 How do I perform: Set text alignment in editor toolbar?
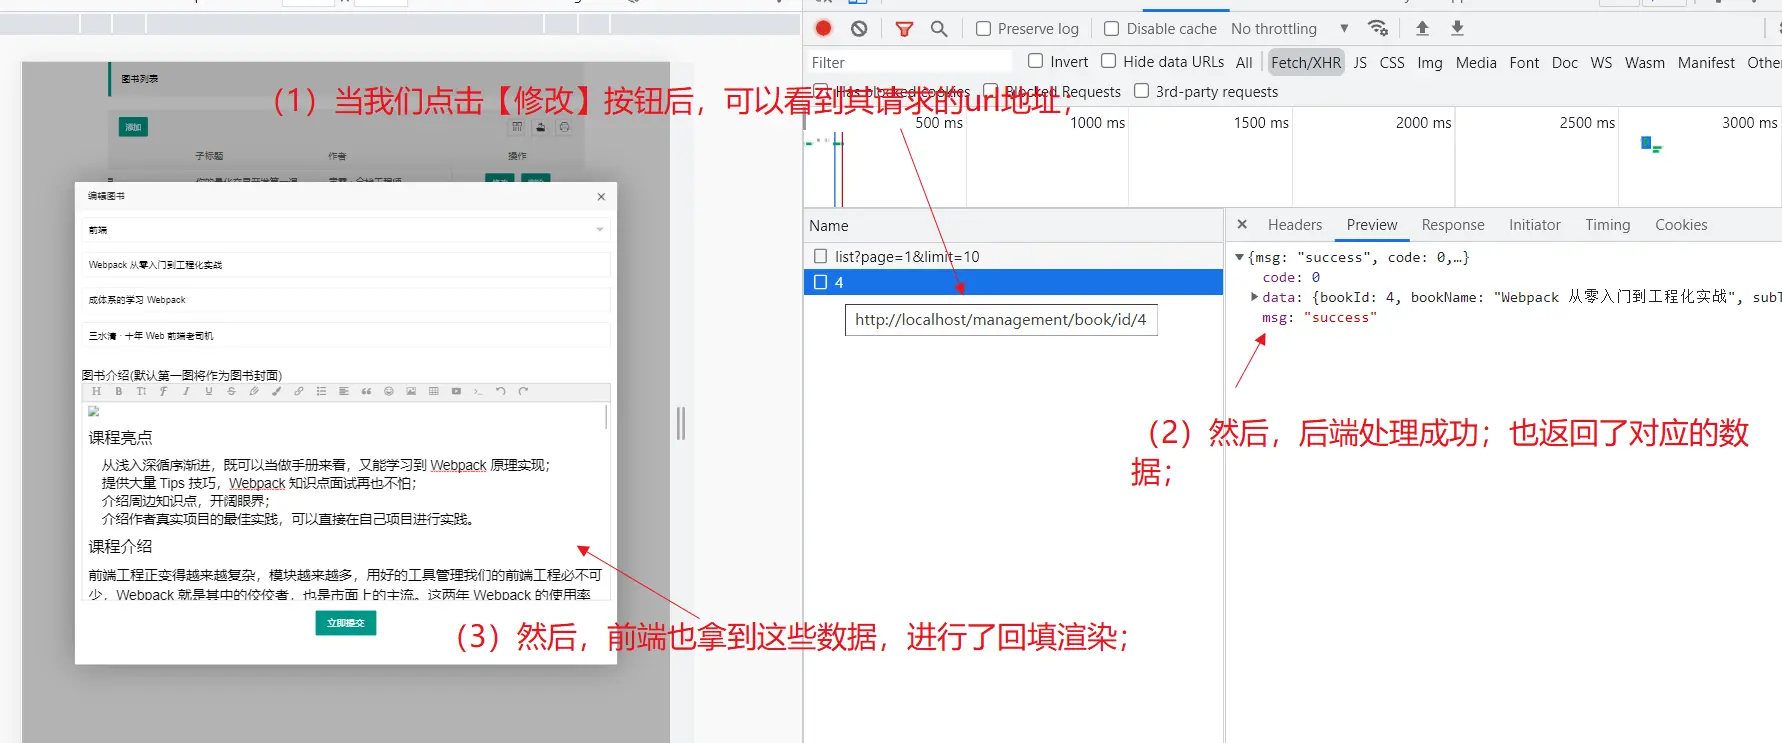344,392
